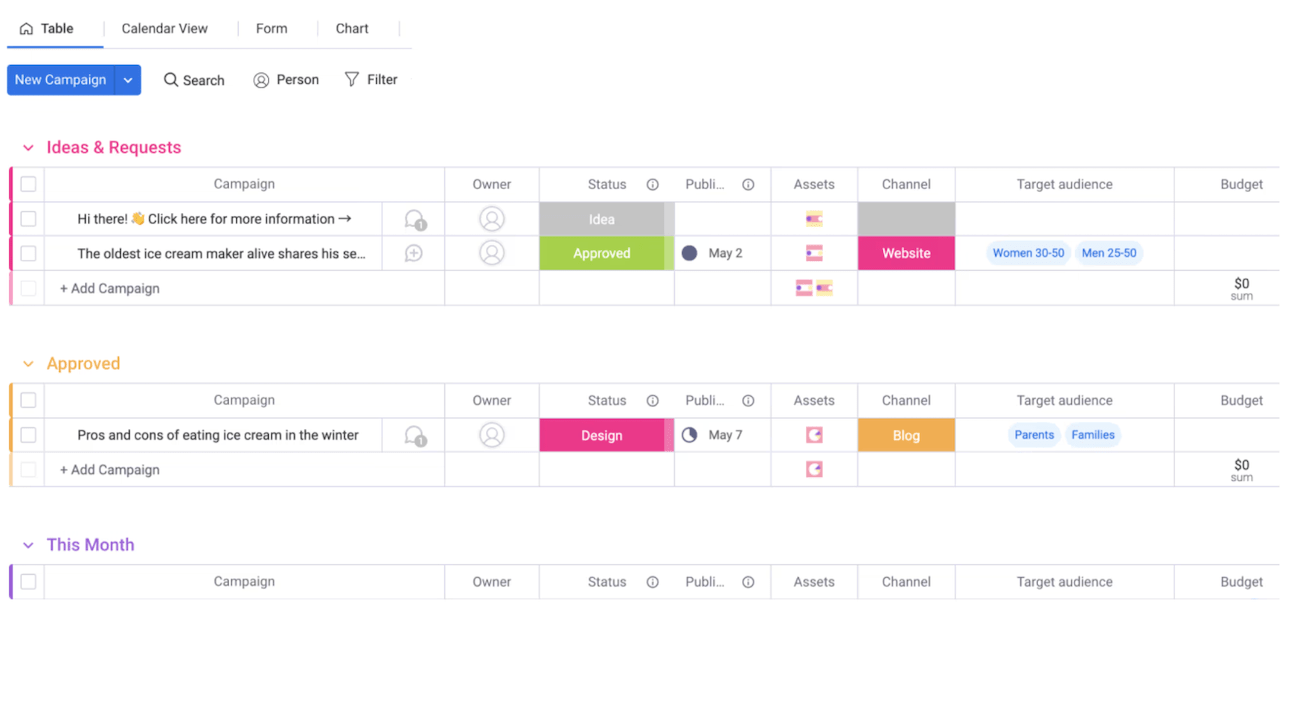The width and height of the screenshot is (1300, 716).
Task: Click the Person filter icon
Action: tap(260, 80)
